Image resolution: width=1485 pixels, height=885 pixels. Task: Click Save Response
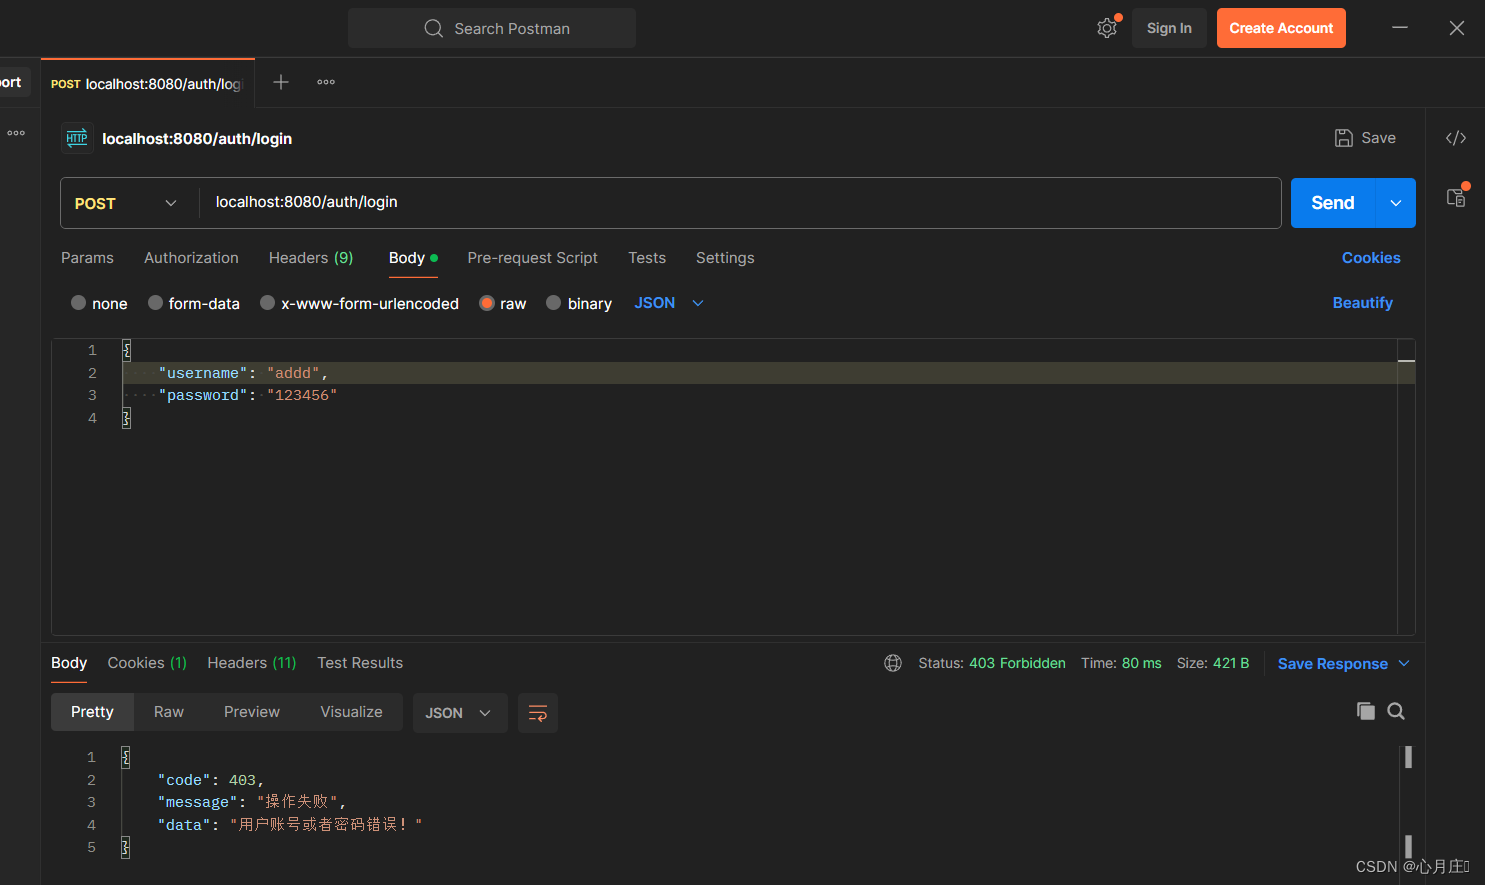1333,664
